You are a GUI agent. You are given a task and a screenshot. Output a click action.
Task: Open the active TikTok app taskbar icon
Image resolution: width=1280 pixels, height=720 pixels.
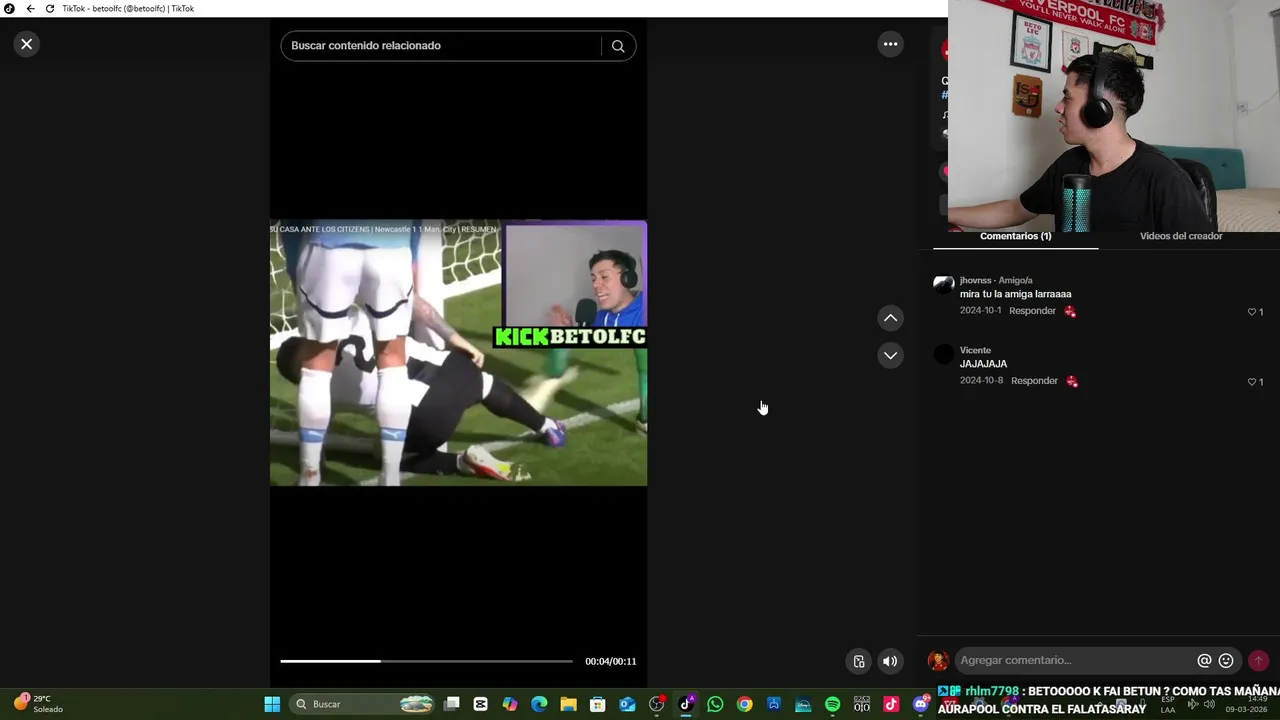(686, 704)
